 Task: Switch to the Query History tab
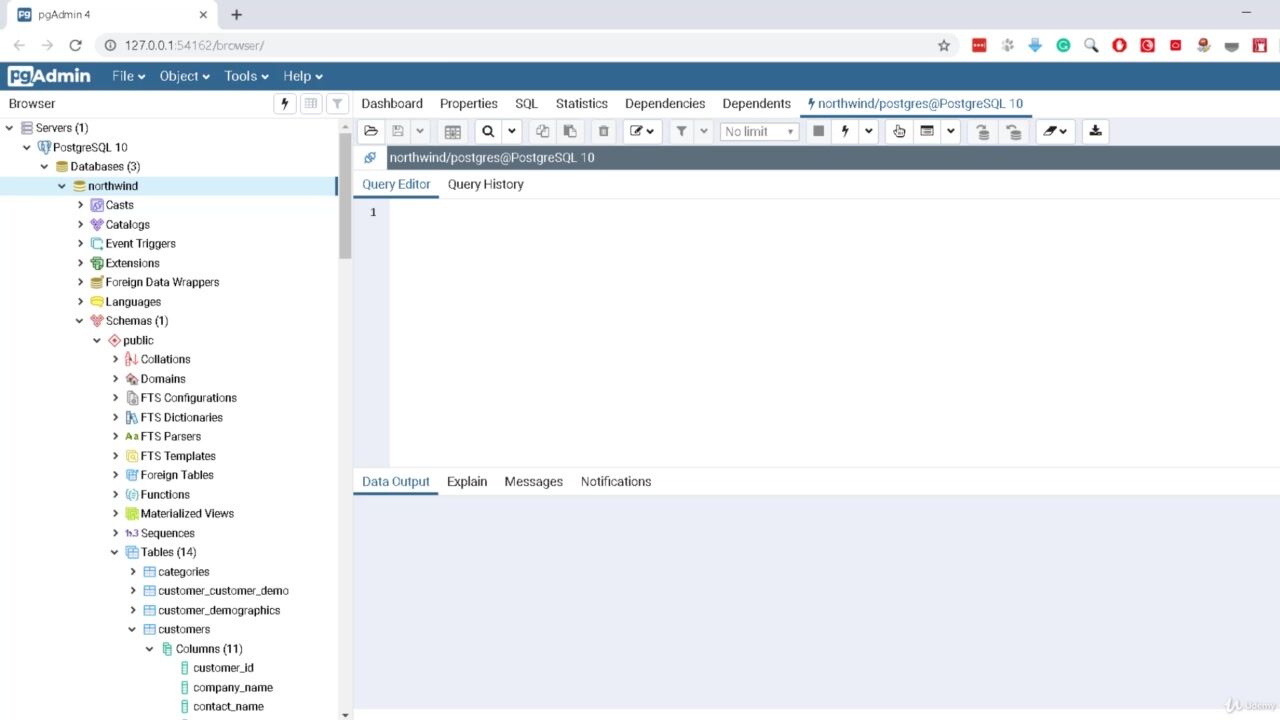point(486,184)
